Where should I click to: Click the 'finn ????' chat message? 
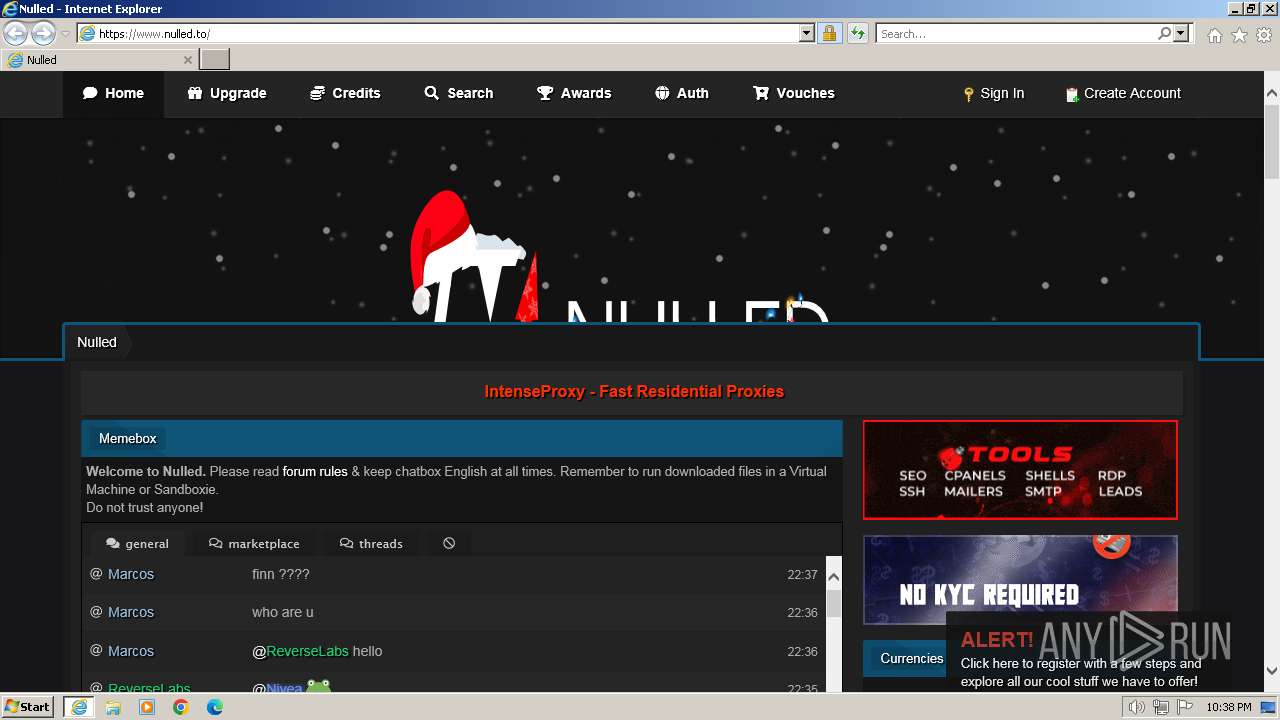[281, 574]
